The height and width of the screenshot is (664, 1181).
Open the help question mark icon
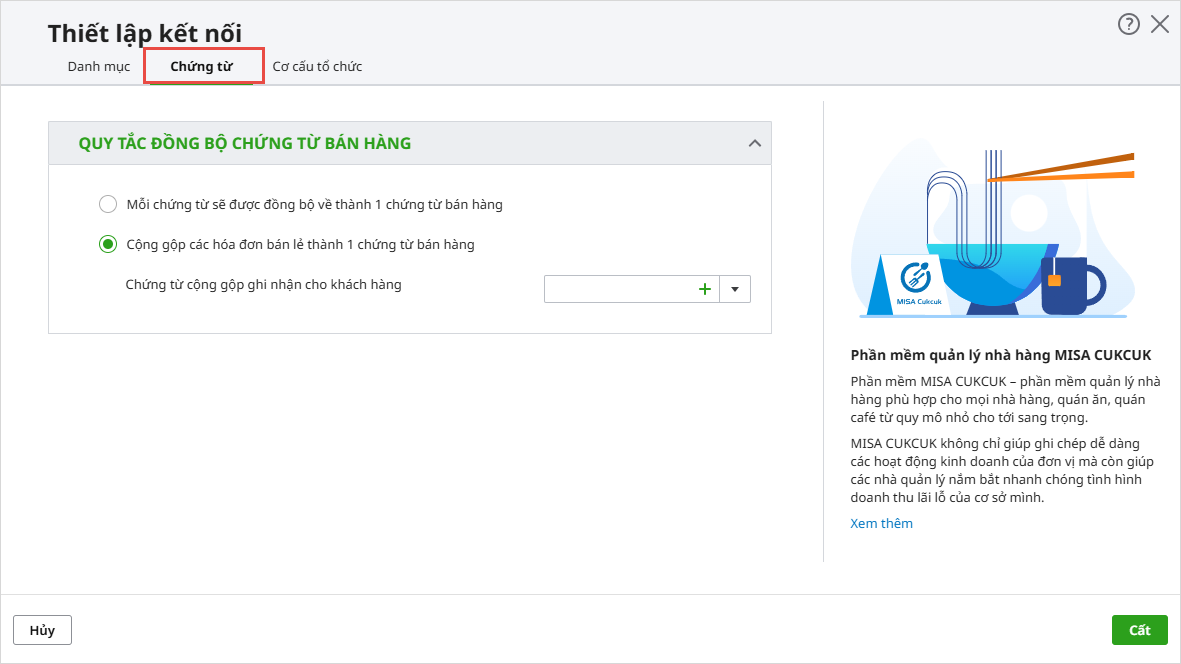click(x=1128, y=25)
